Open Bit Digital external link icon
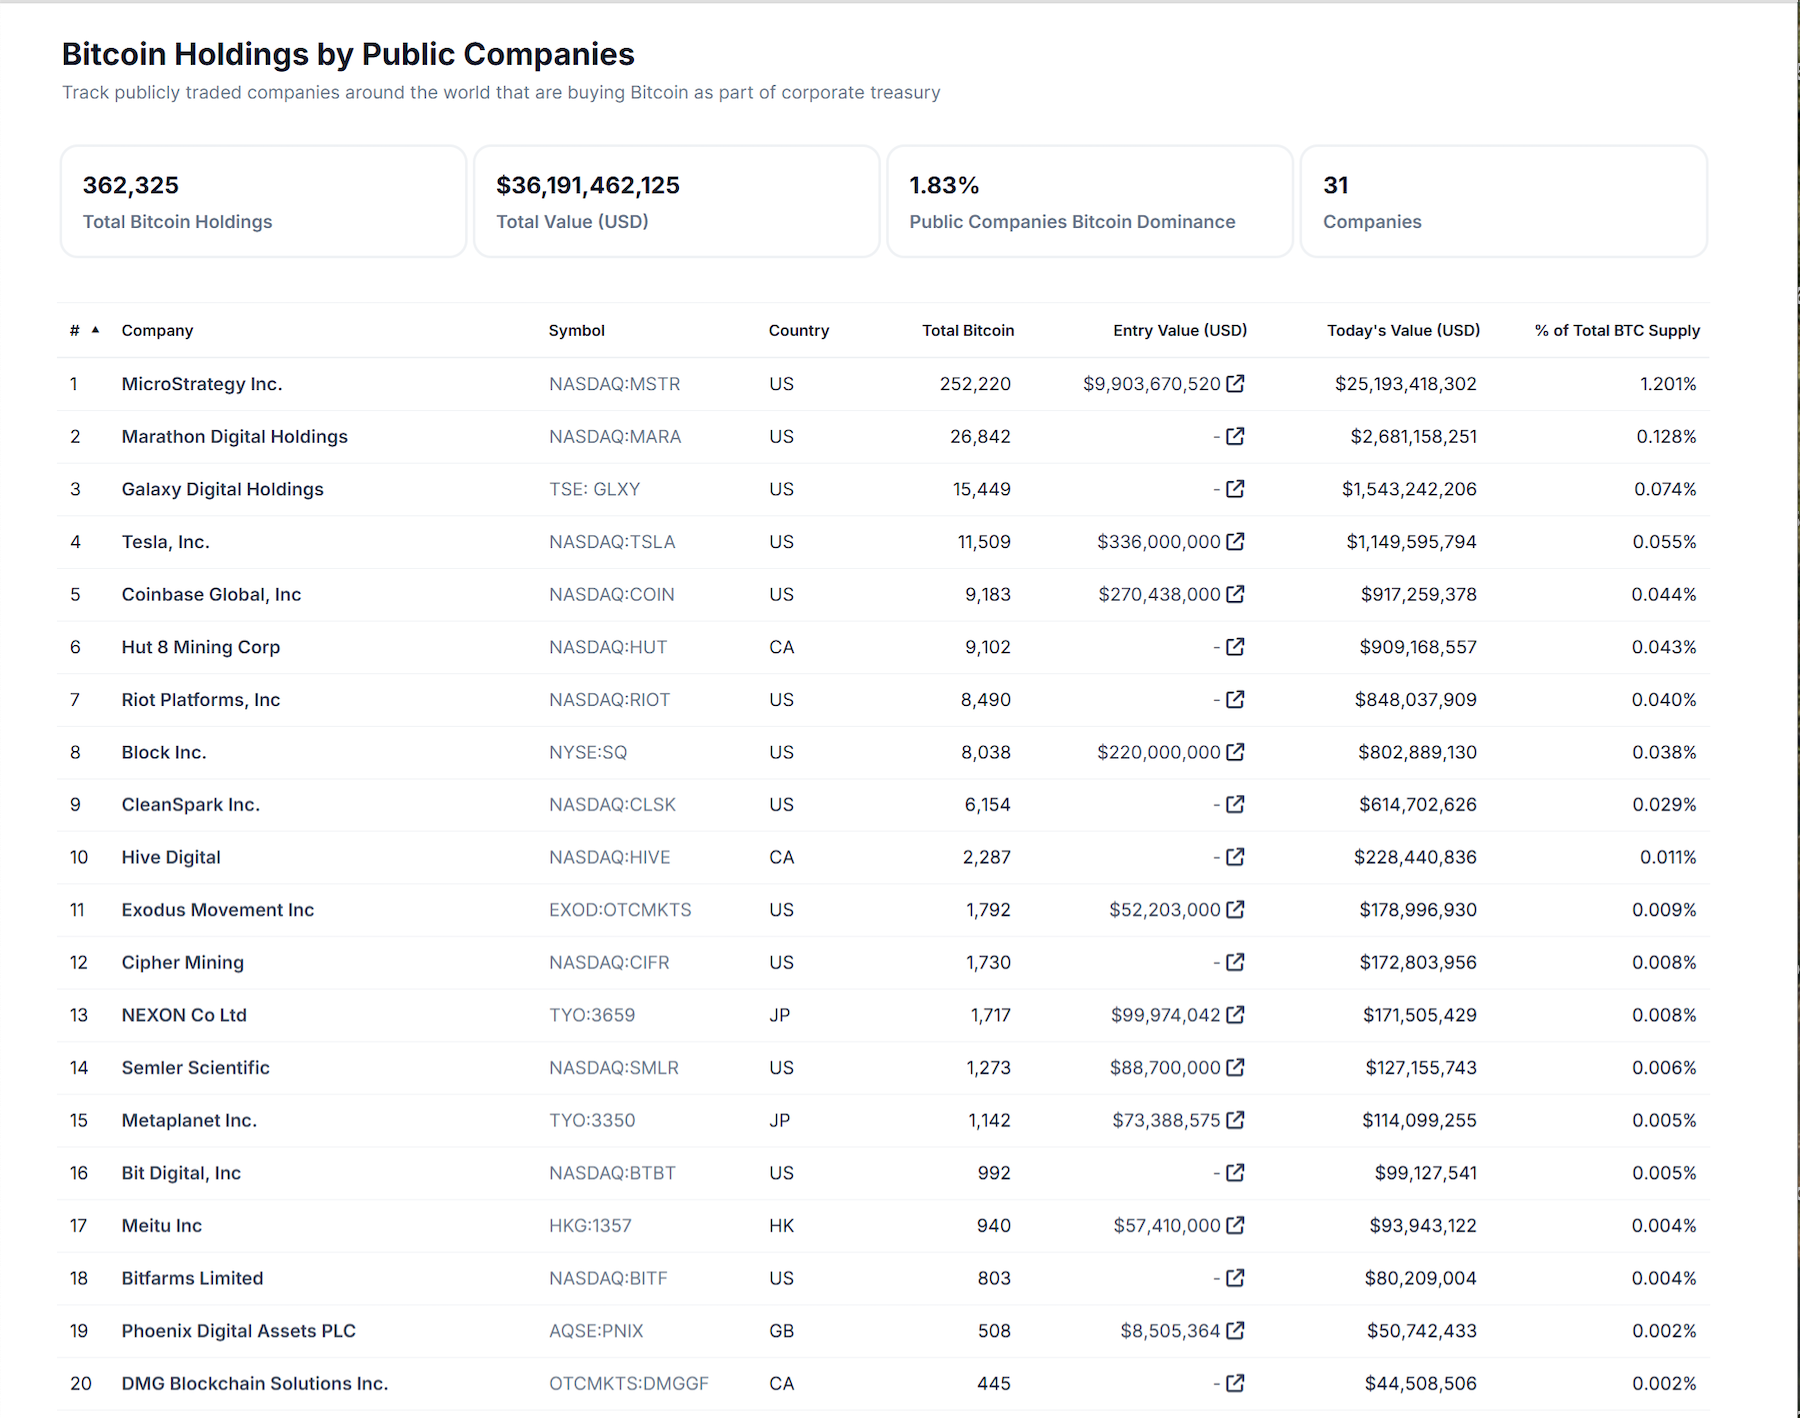1800x1418 pixels. tap(1235, 1173)
